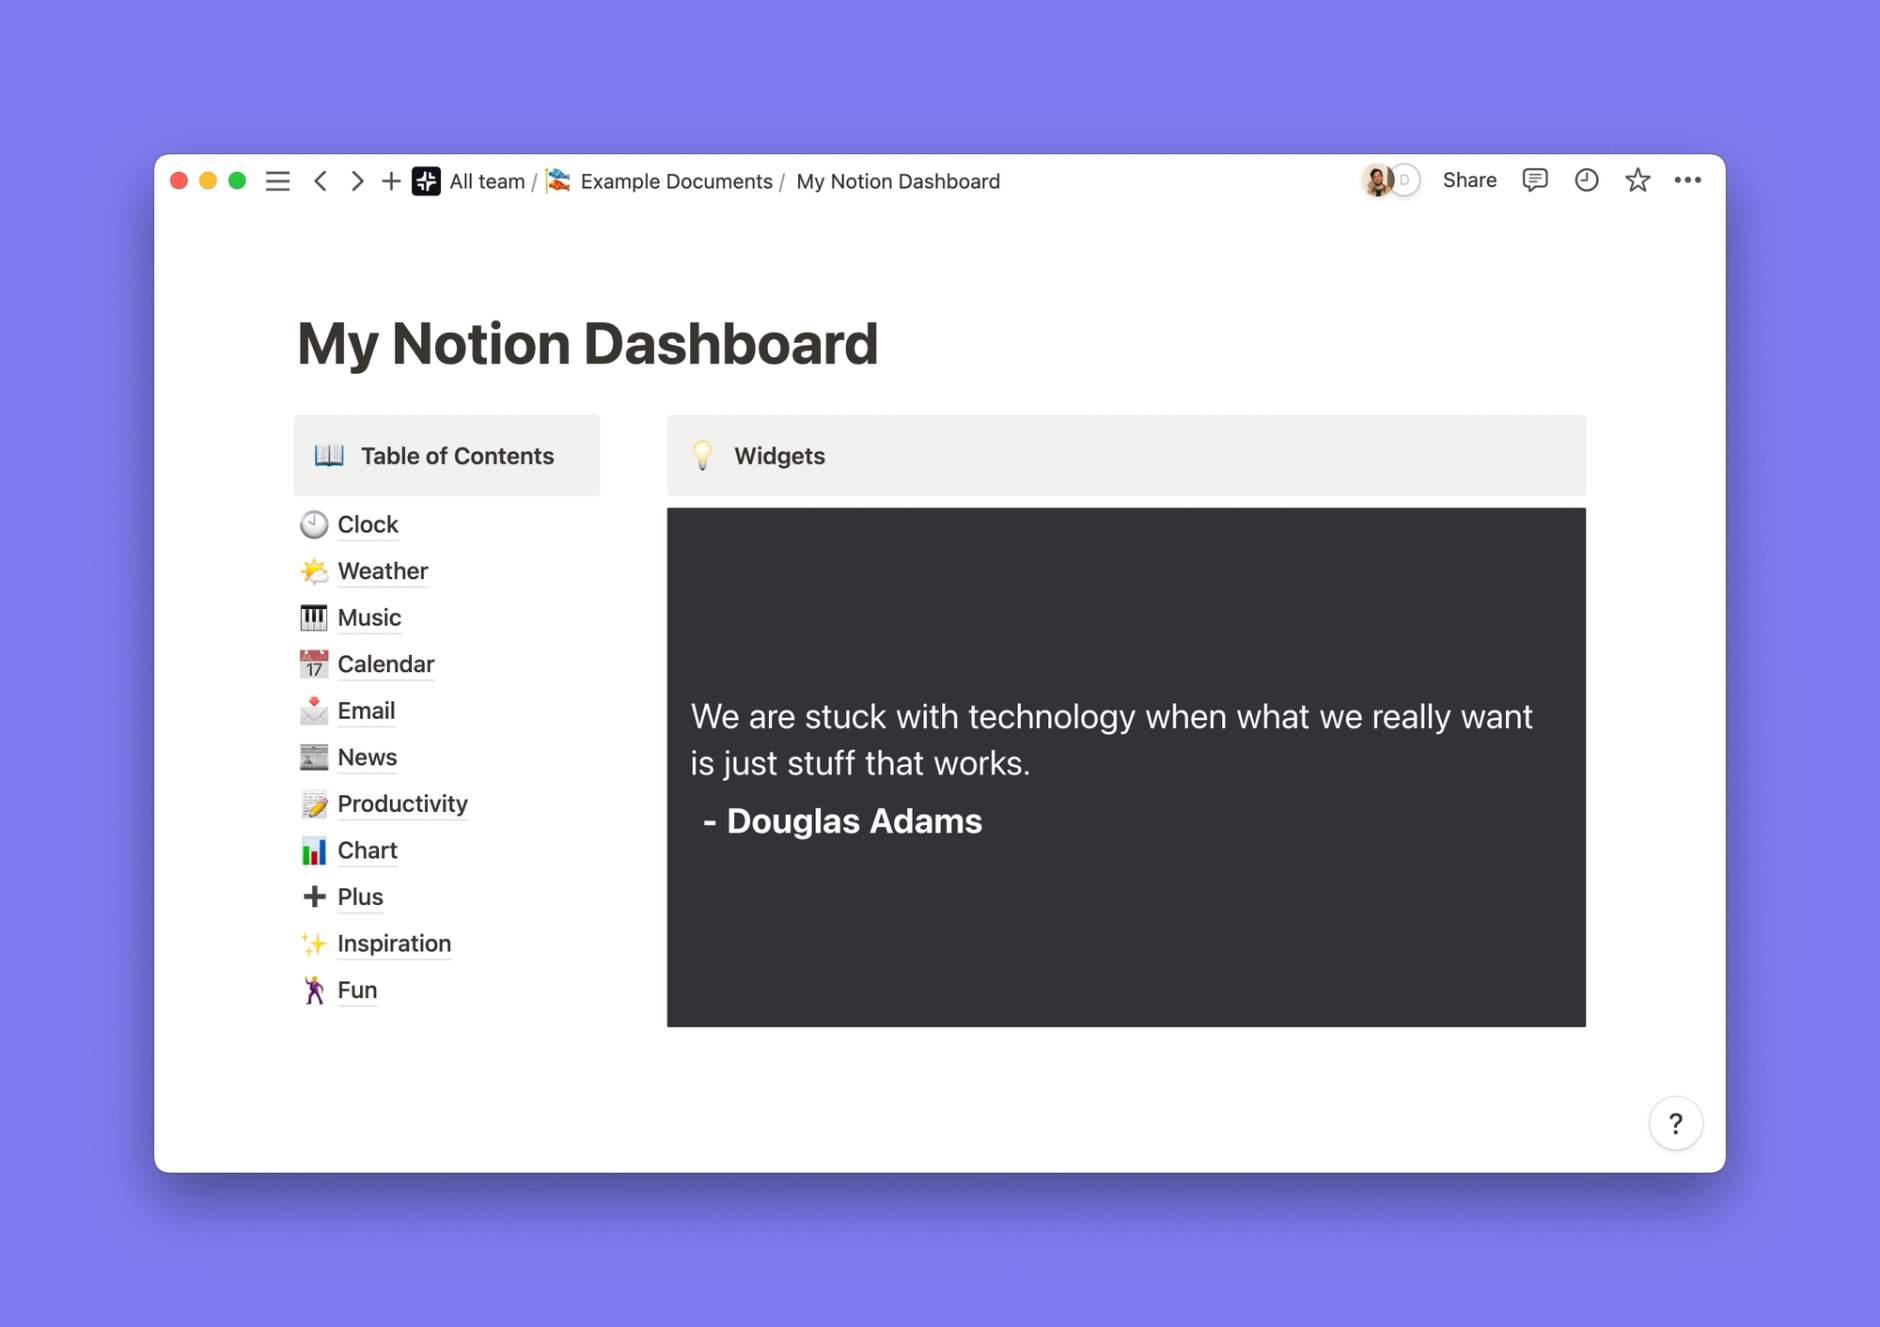The height and width of the screenshot is (1327, 1880).
Task: Open the Plus page link
Action: (x=360, y=897)
